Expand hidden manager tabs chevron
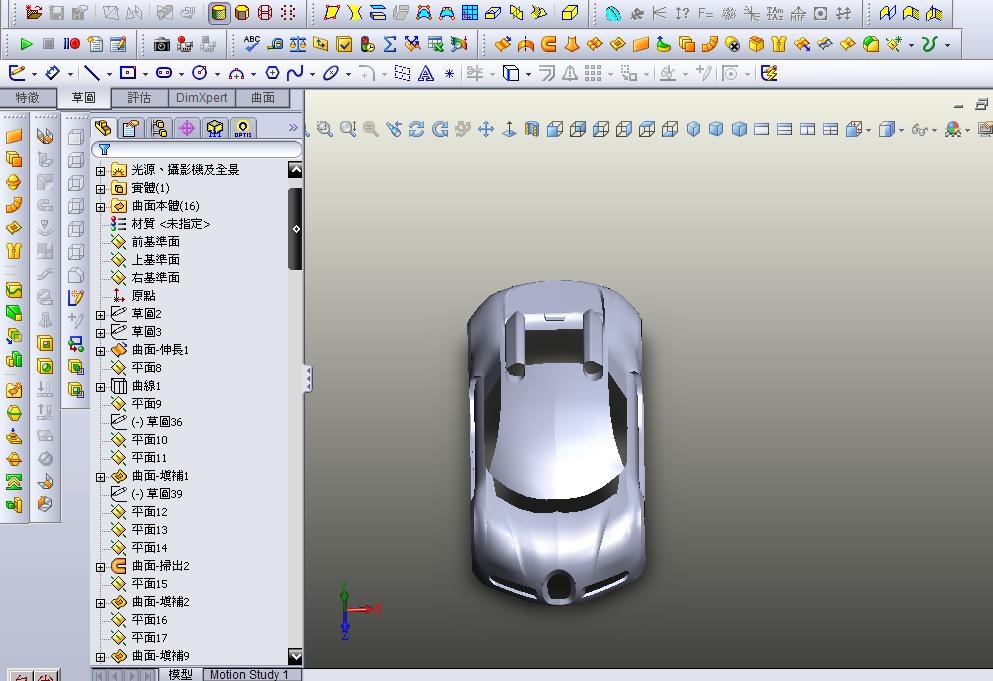 coord(293,128)
